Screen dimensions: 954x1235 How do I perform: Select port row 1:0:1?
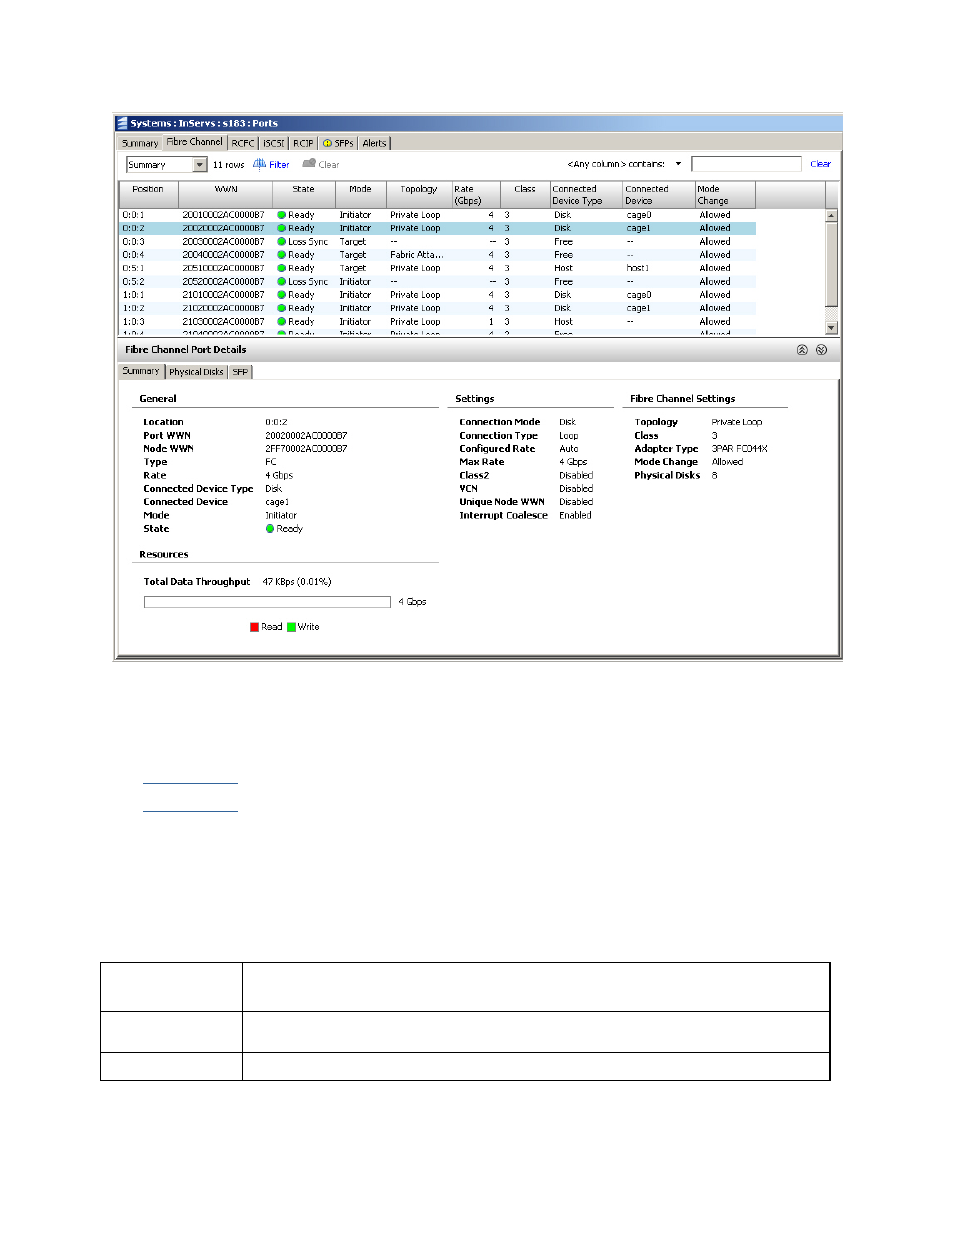[437, 295]
